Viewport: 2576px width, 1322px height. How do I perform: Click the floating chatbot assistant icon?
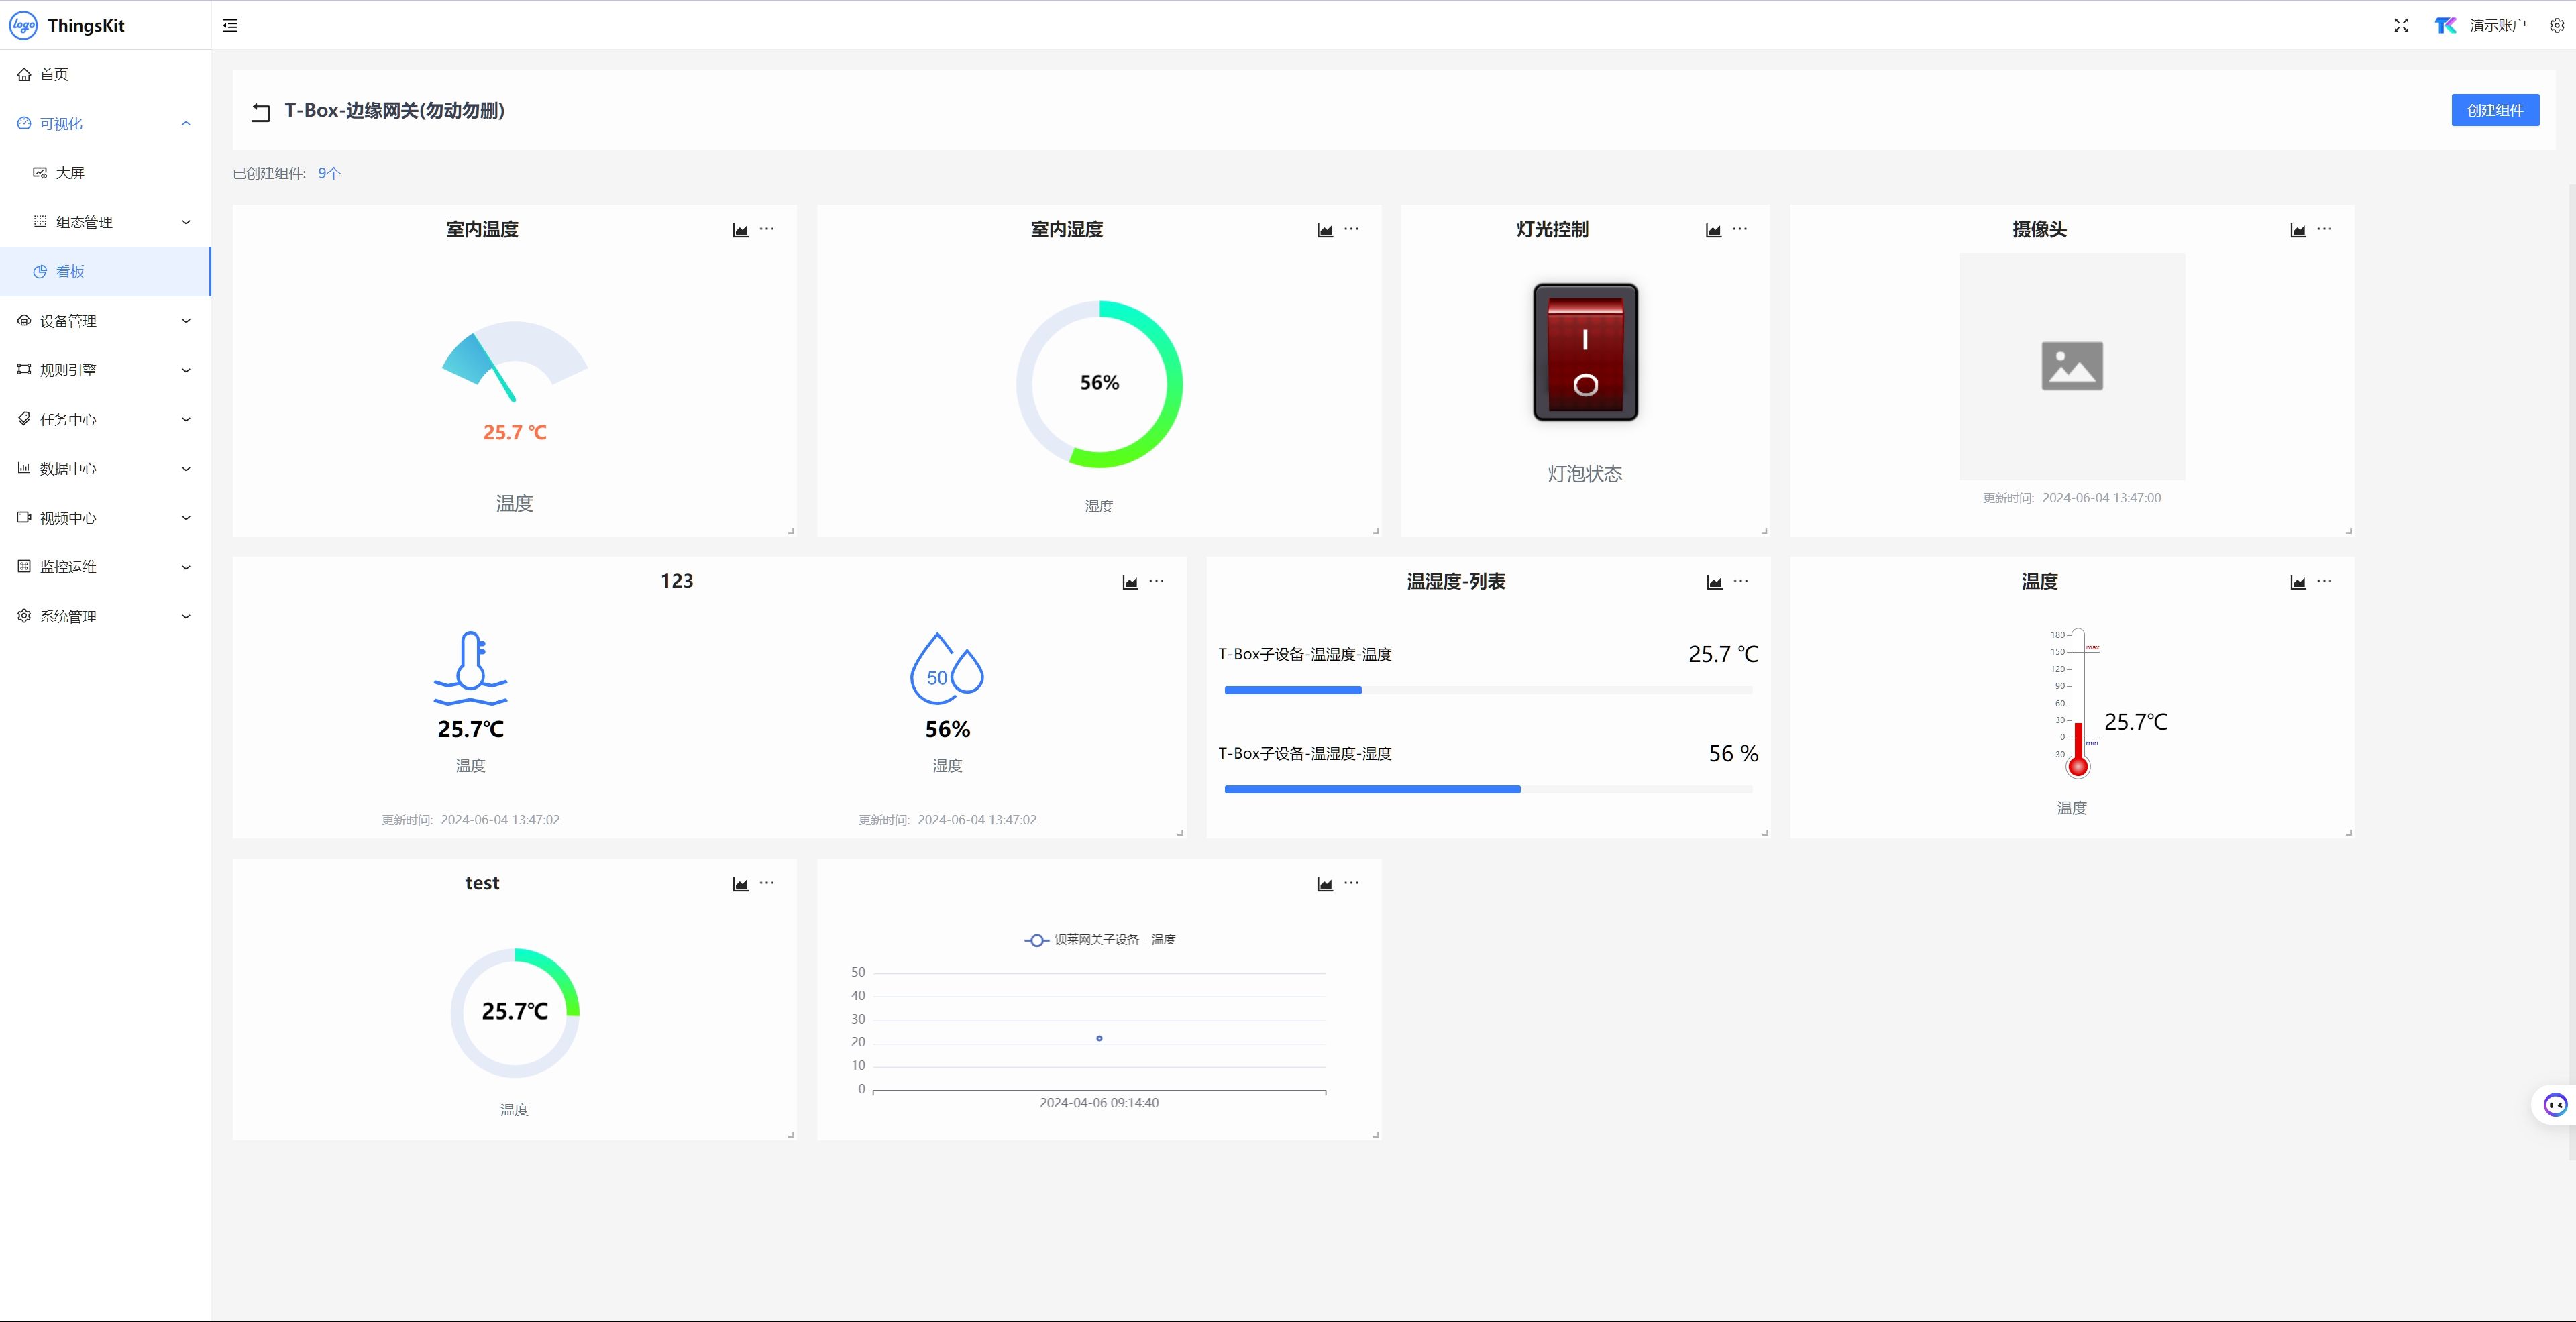coord(2555,1105)
